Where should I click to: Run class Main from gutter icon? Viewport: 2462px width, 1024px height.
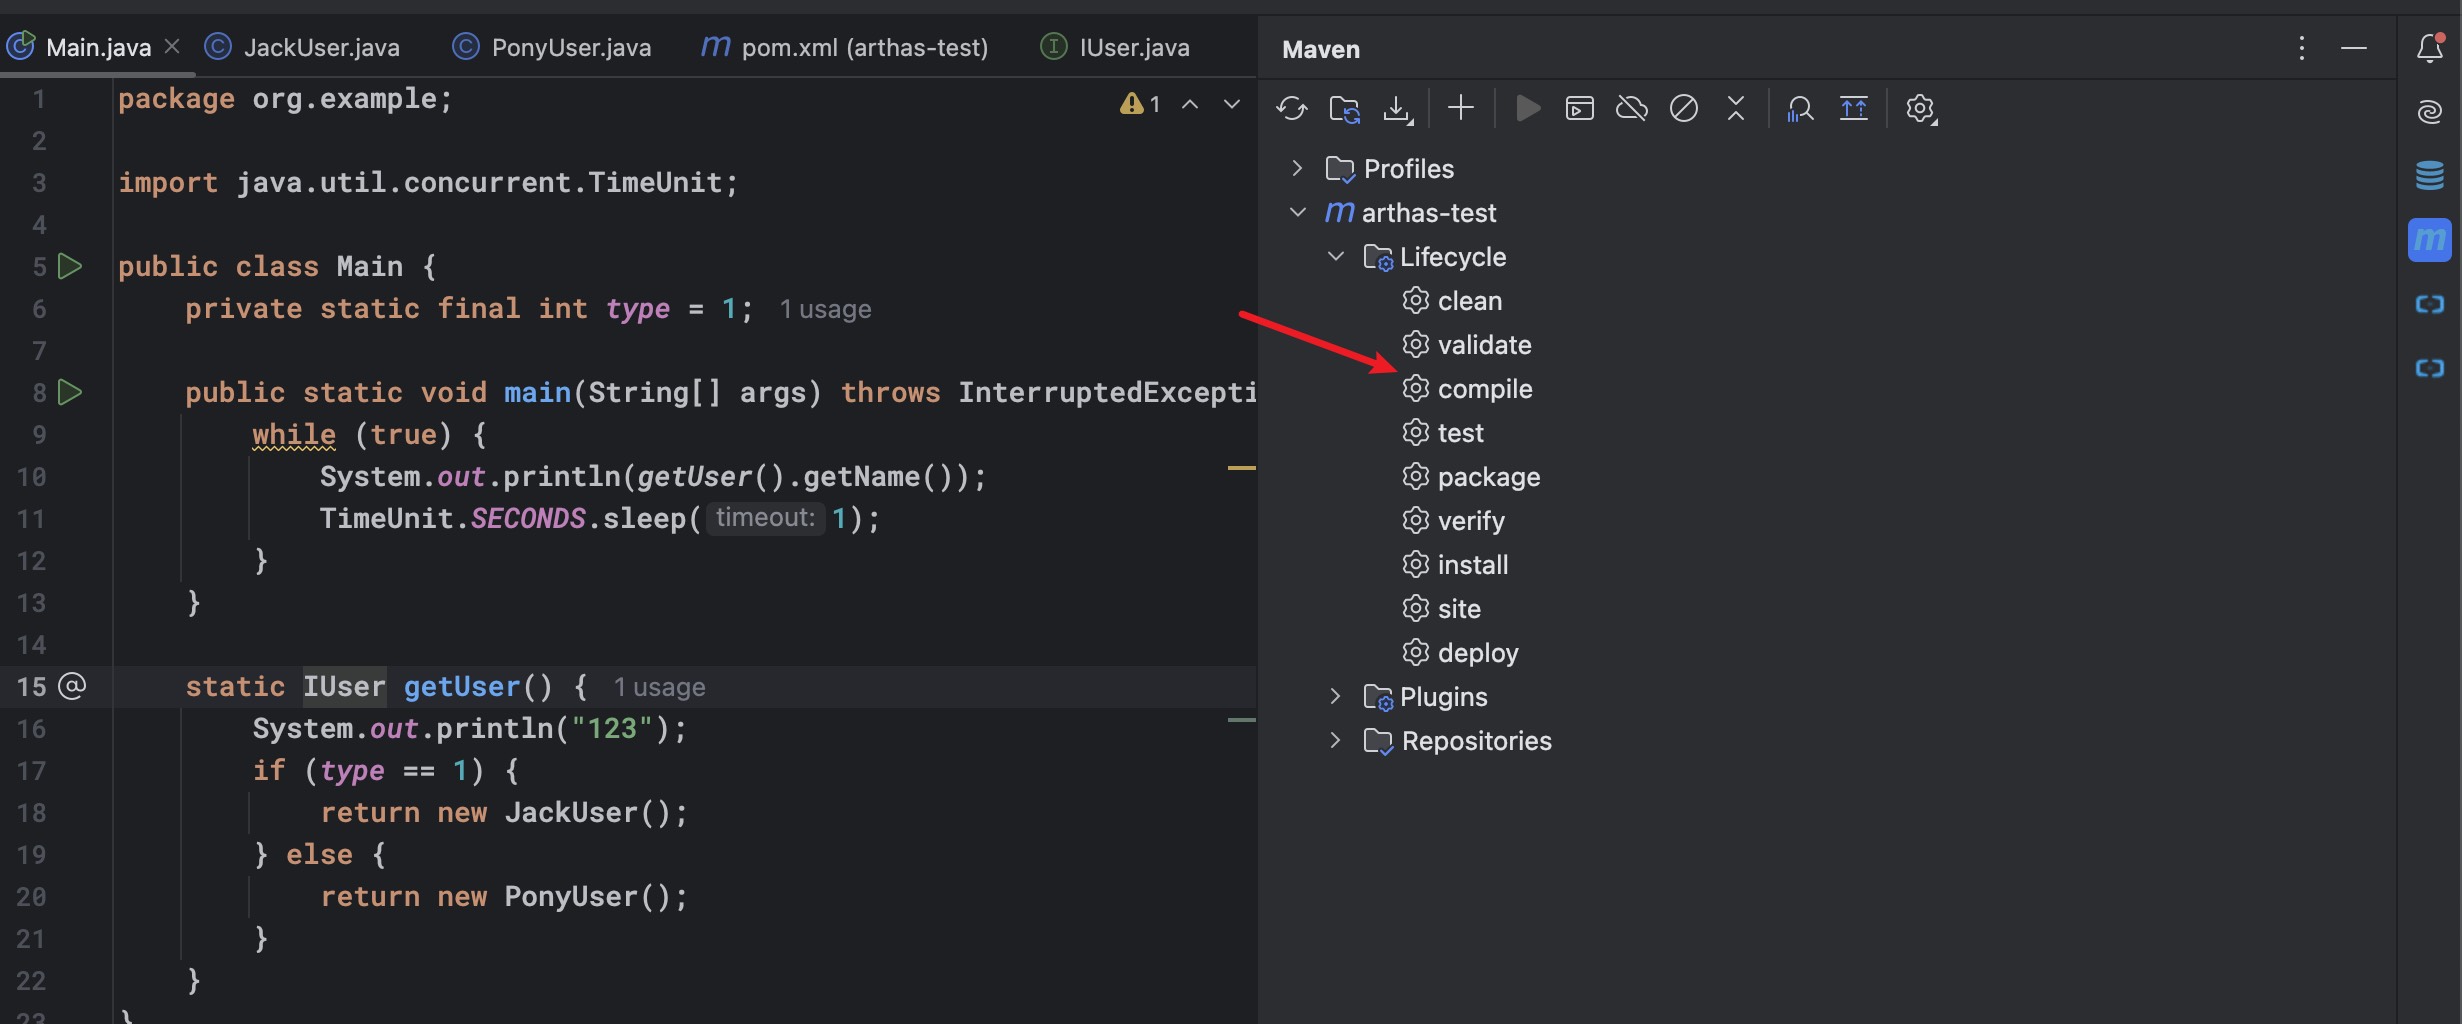point(70,266)
